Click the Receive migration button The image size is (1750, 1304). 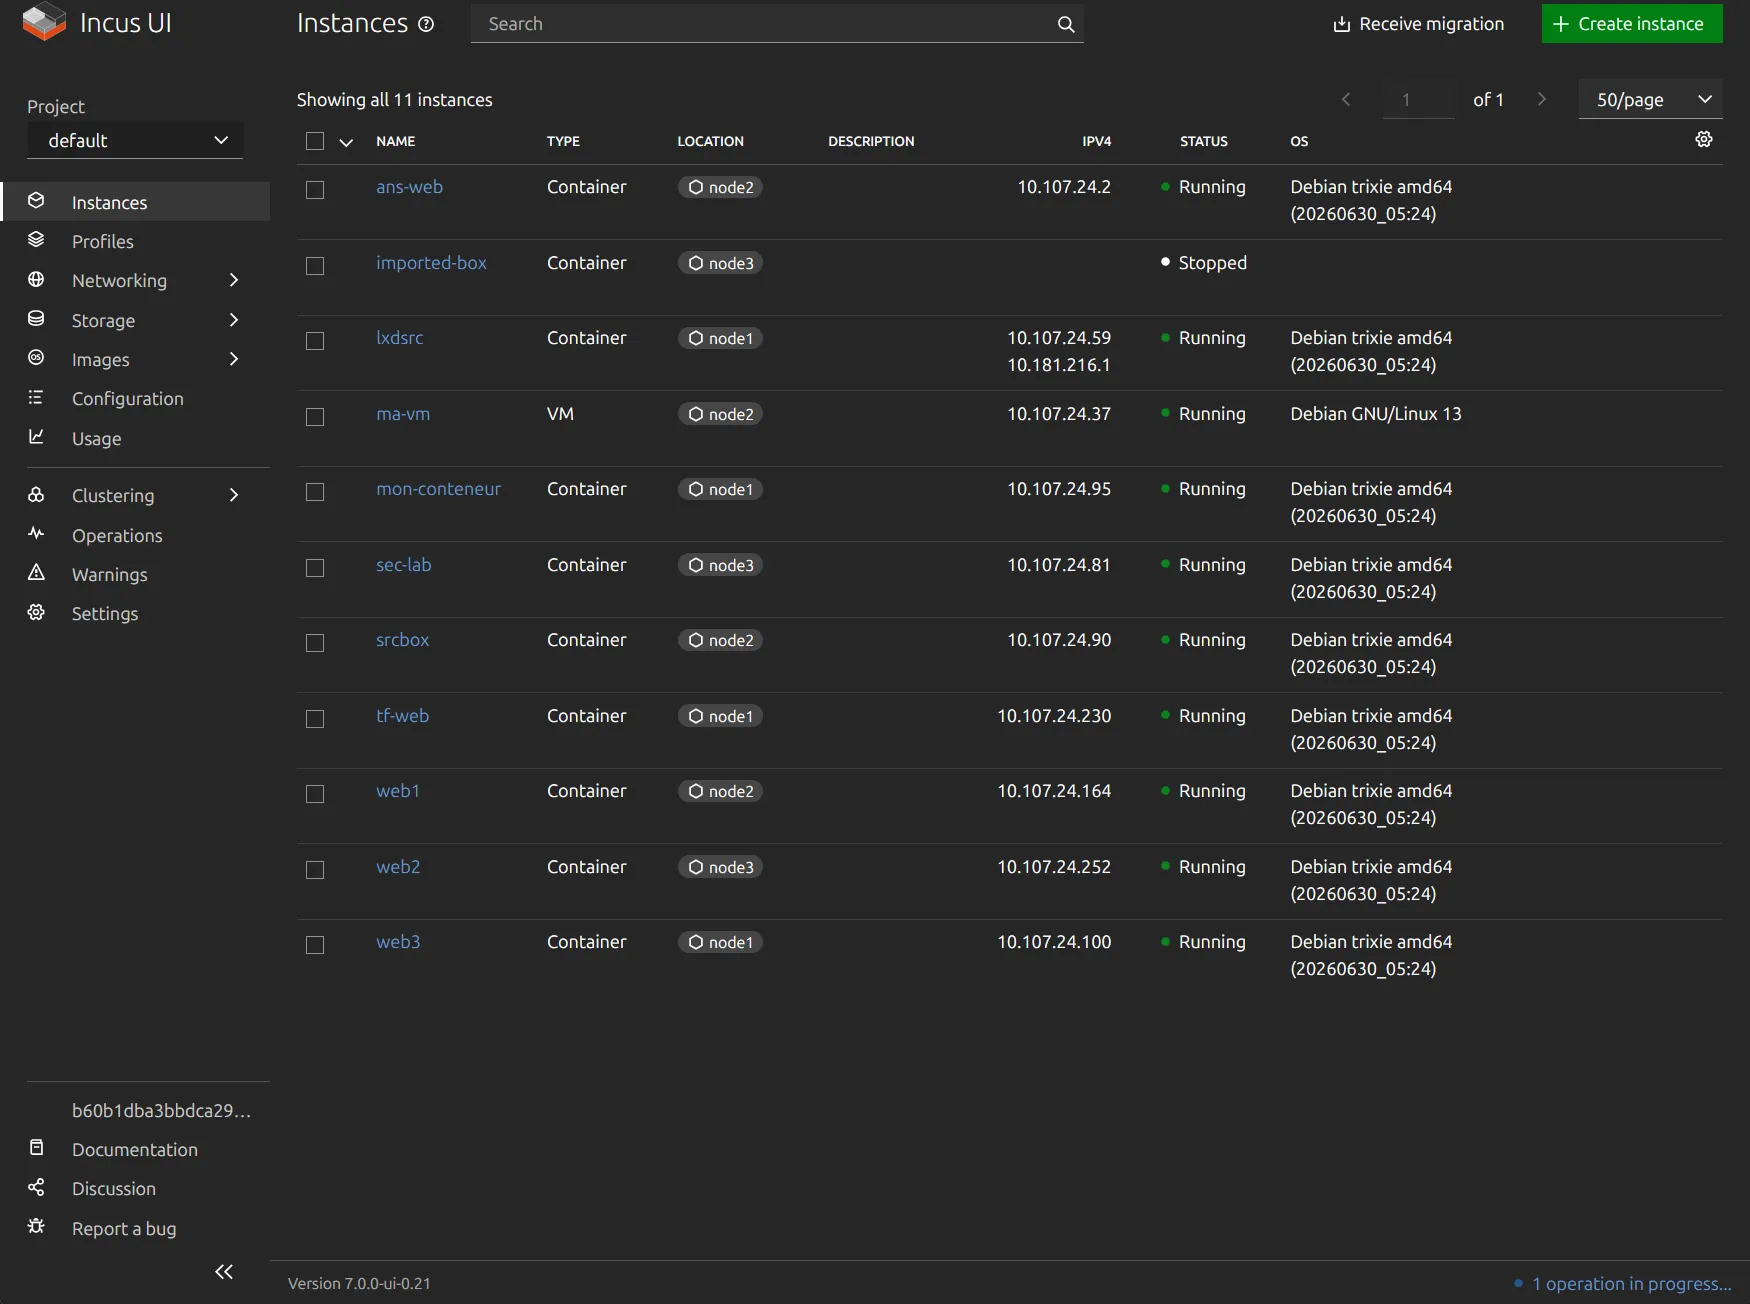tap(1418, 24)
